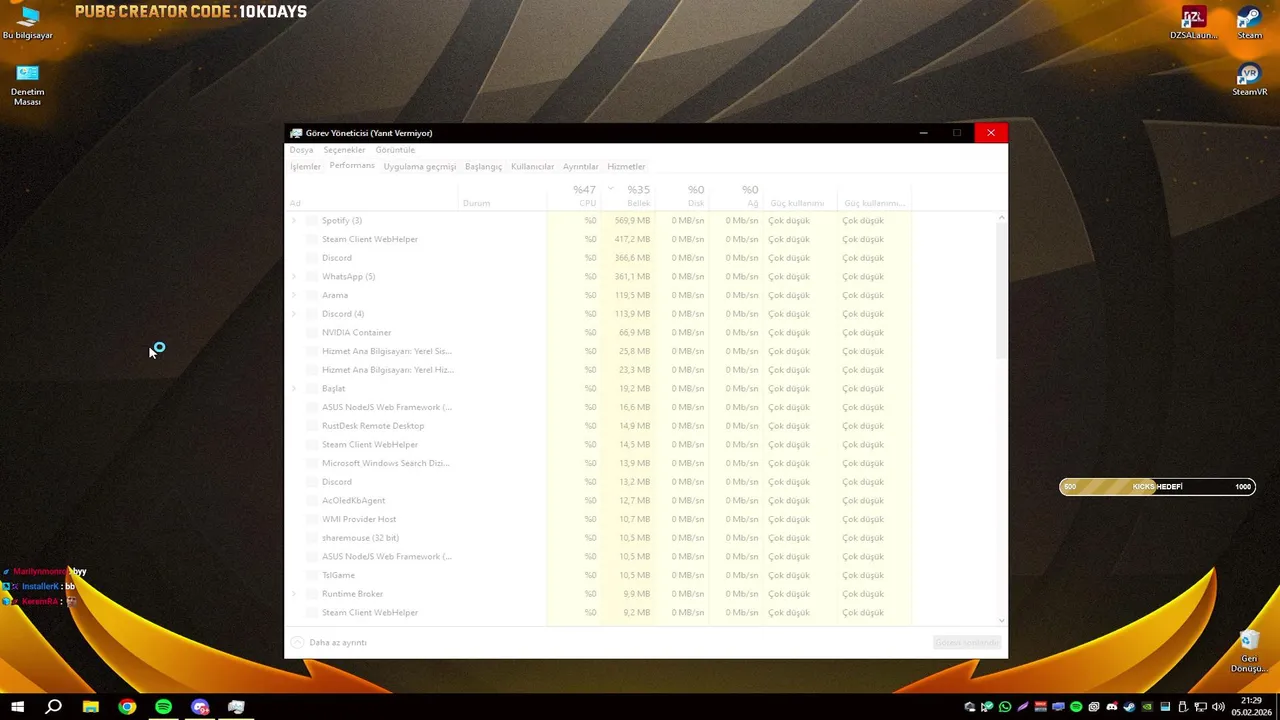
Task: Click Spotify icon in system tray
Action: coord(1076,707)
